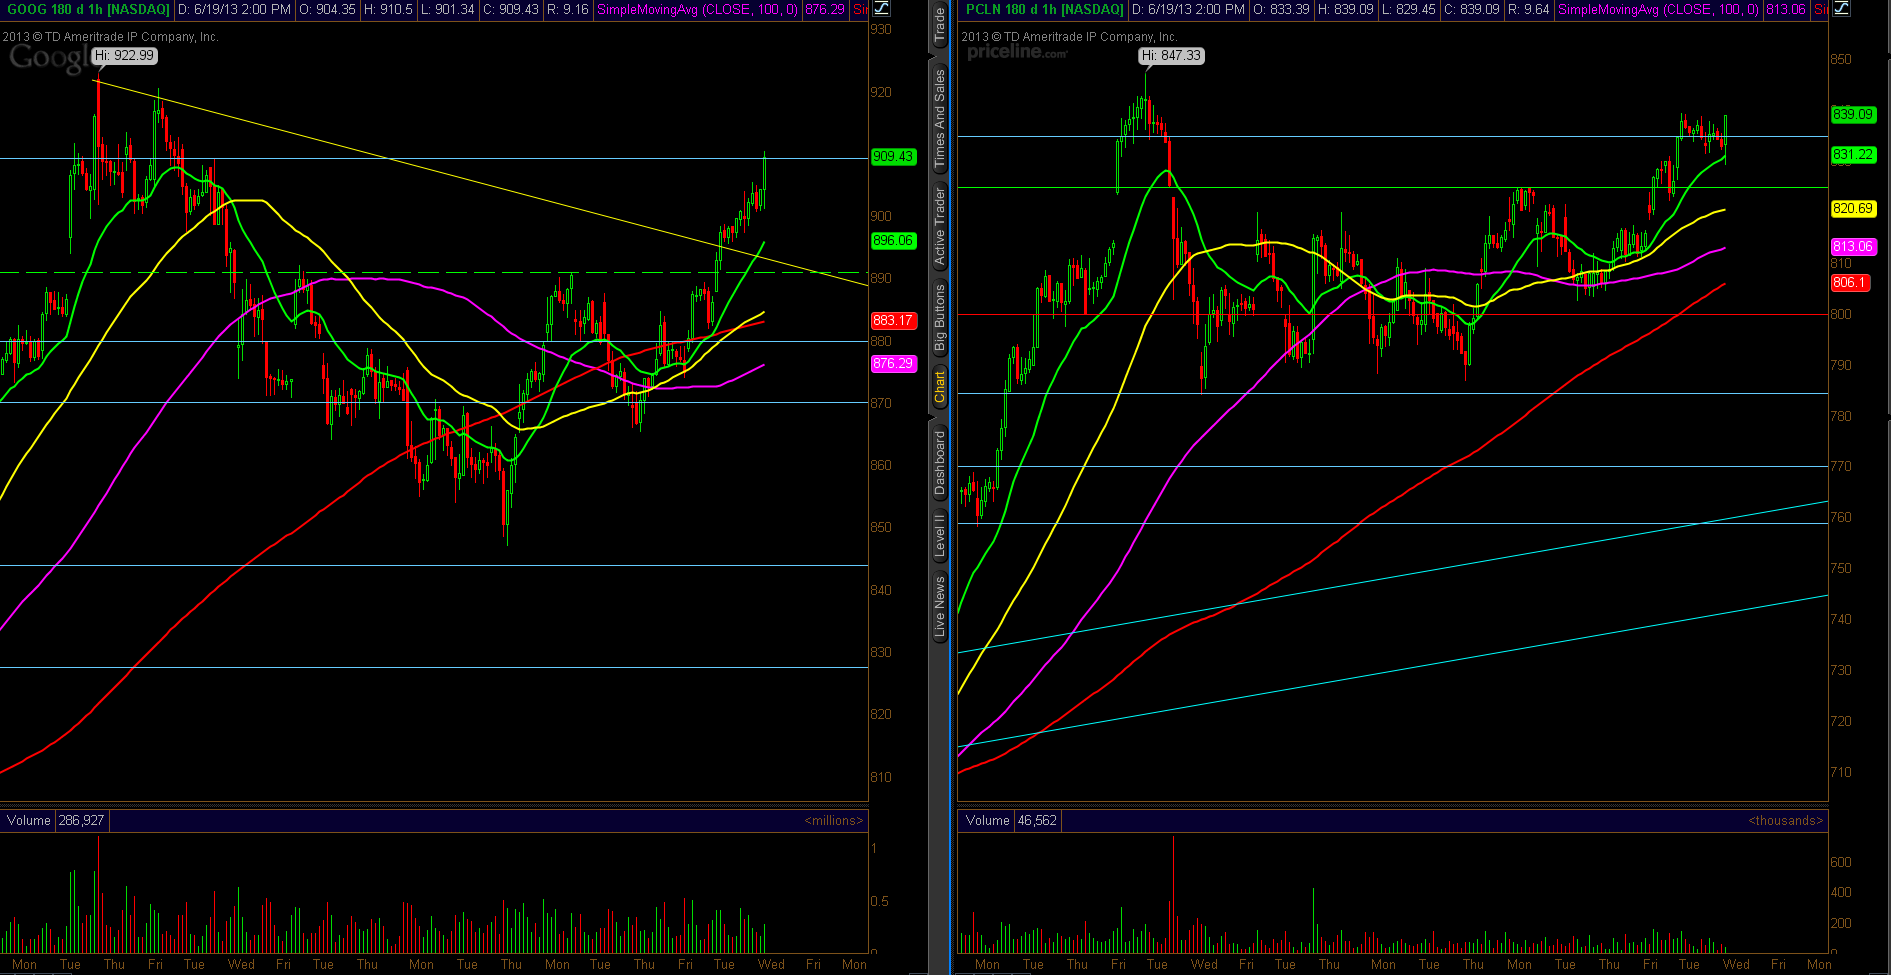Screen dimensions: 1891x975
Task: Click the GOOG Volume 286,927 label
Action: click(x=55, y=821)
